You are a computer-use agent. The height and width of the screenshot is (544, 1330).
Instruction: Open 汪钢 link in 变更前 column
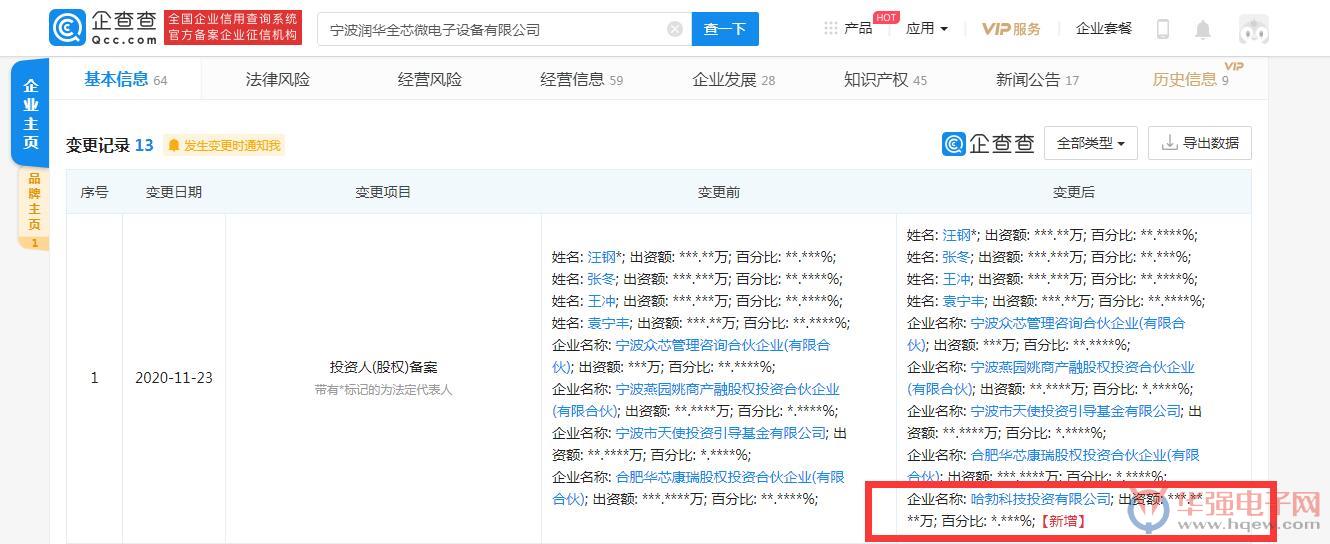click(601, 257)
